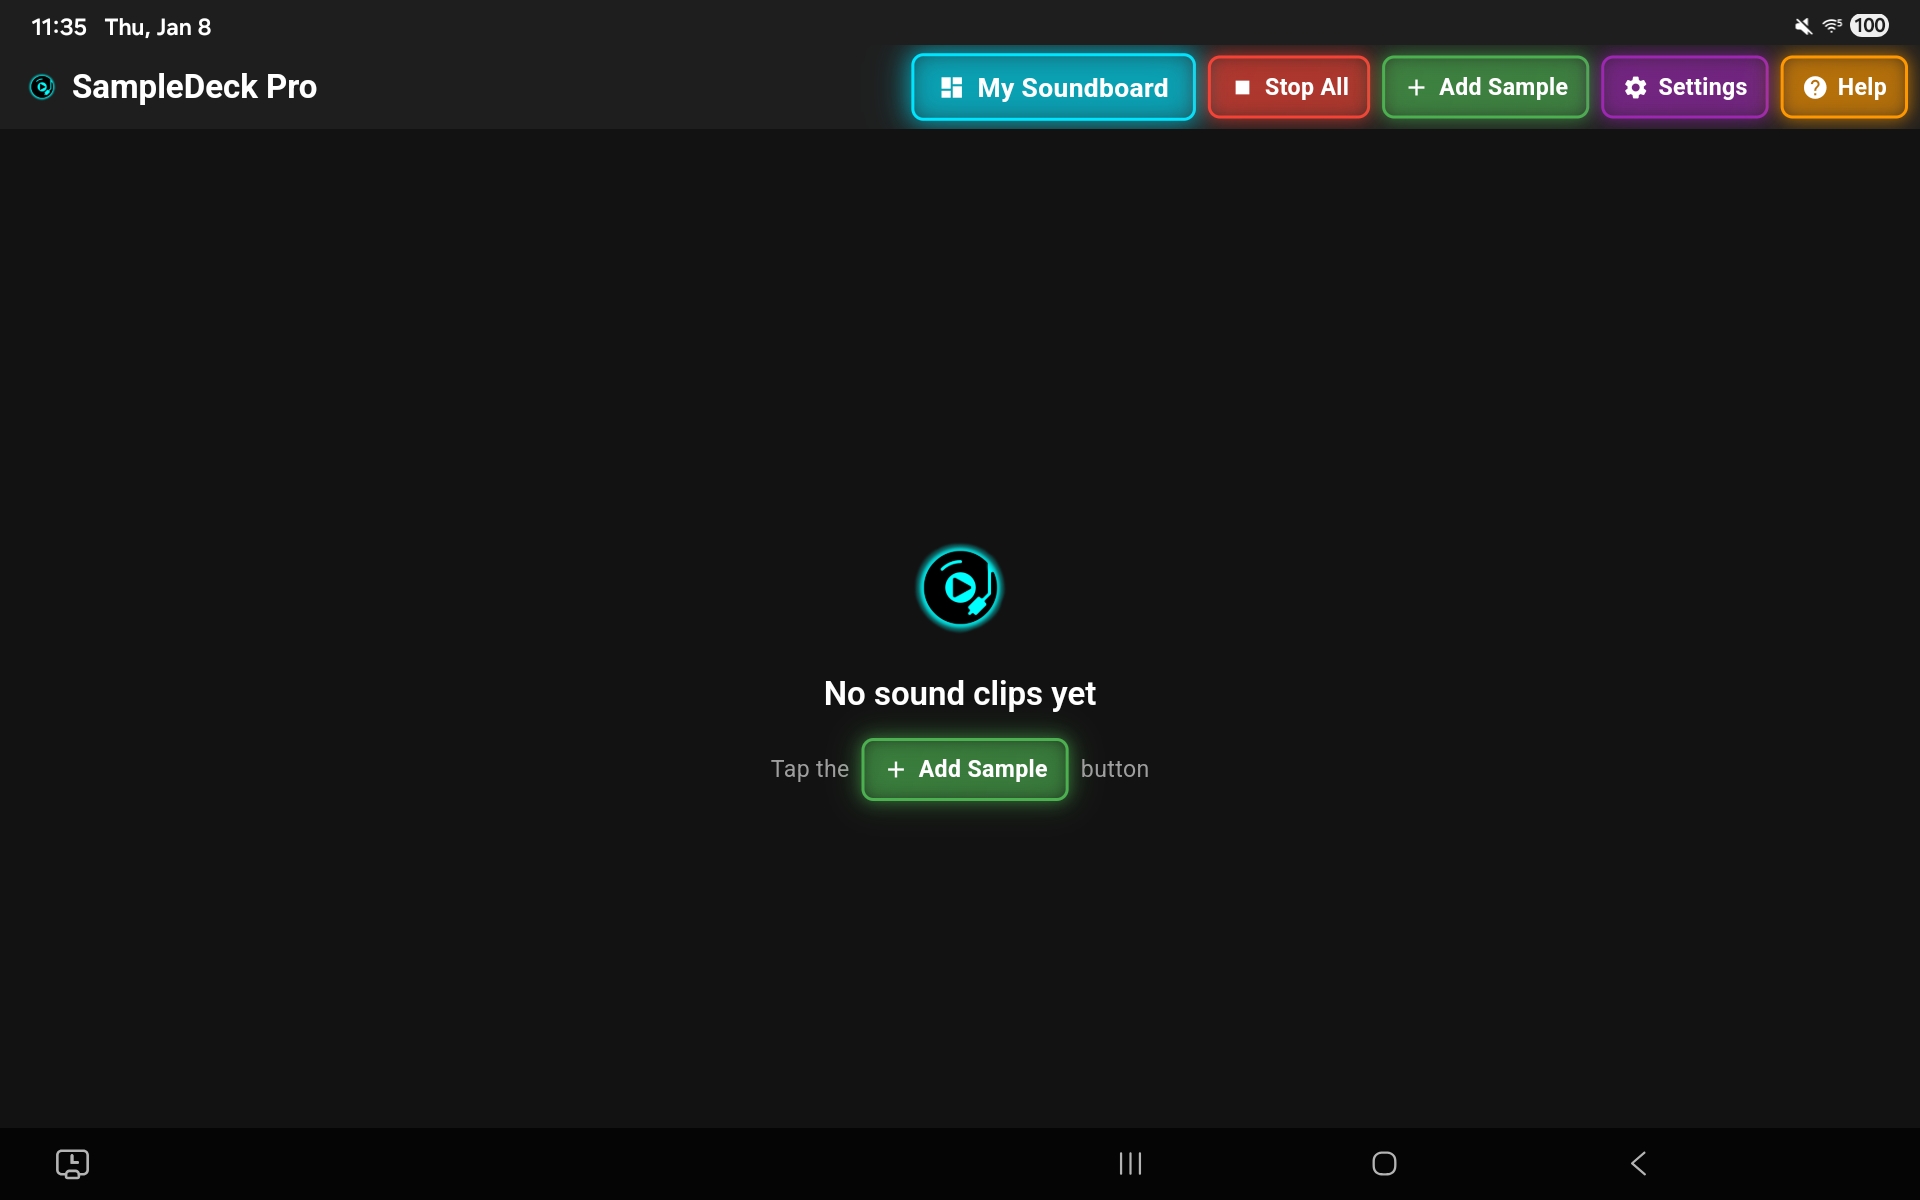1920x1200 pixels.
Task: Tap the battery 100 indicator
Action: point(1869,26)
